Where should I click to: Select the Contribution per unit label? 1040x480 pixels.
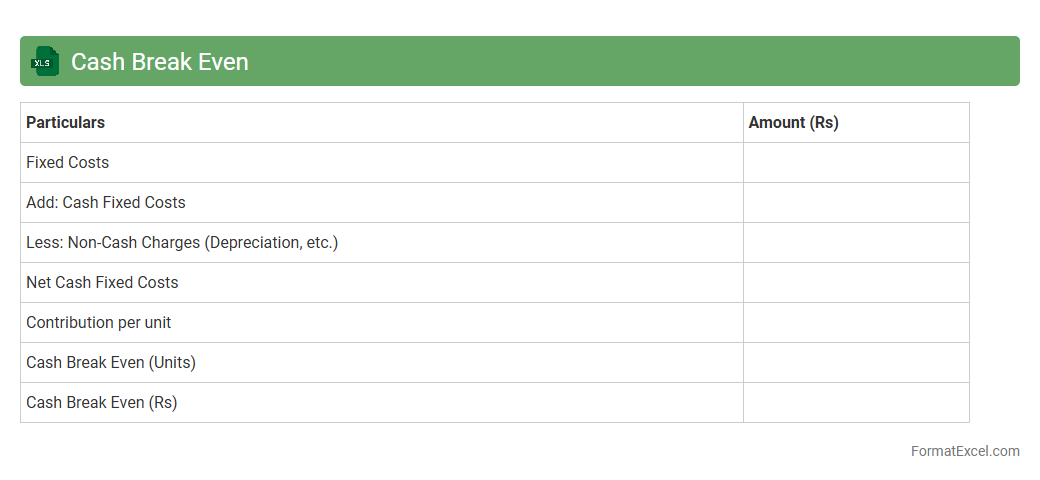tap(99, 322)
